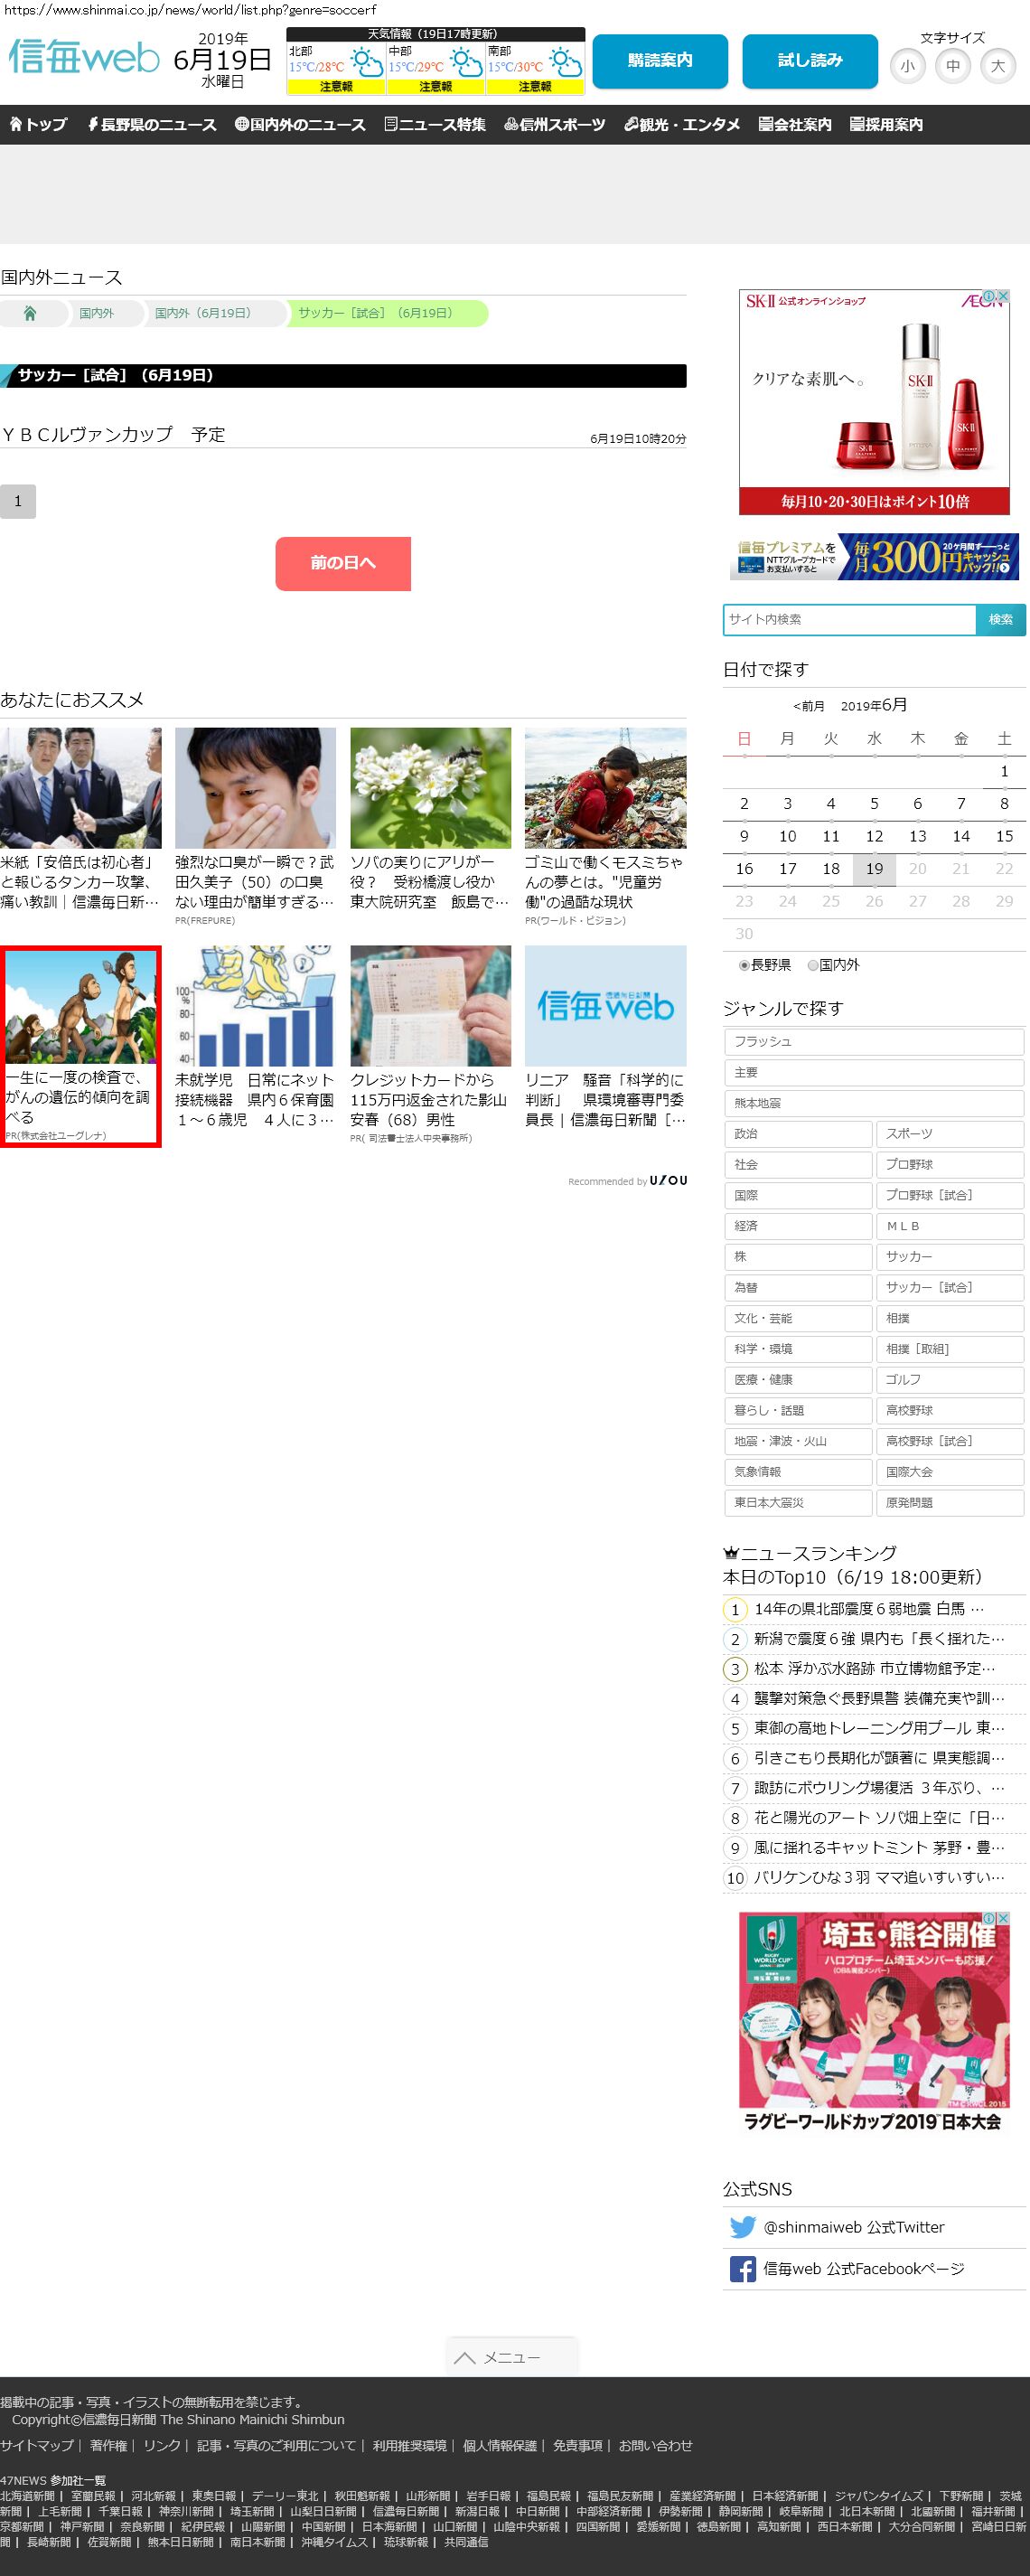
Task: Open the ソバの実りにアリ flower thumbnail
Action: click(430, 788)
